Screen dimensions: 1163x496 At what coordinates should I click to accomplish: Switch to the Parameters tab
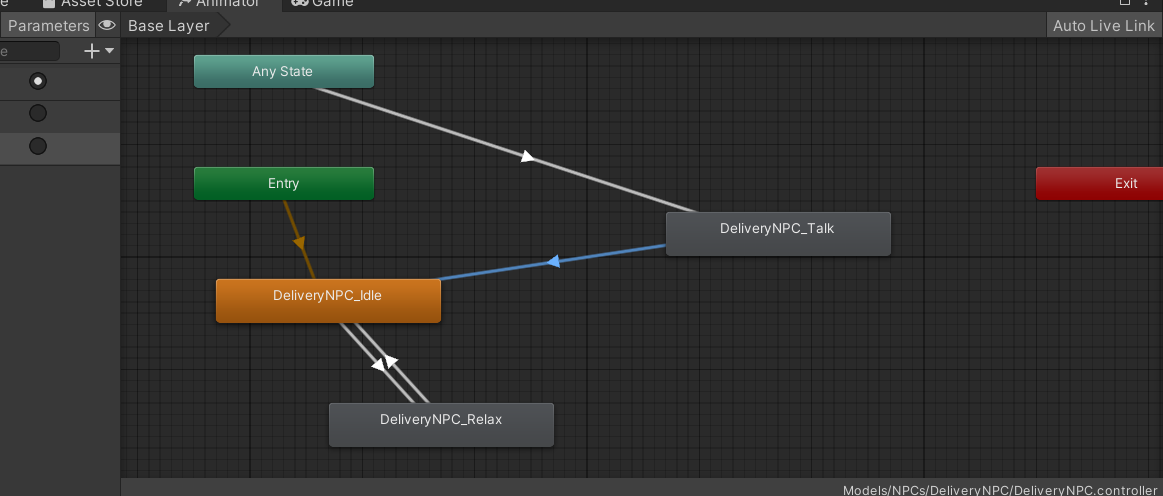coord(48,26)
